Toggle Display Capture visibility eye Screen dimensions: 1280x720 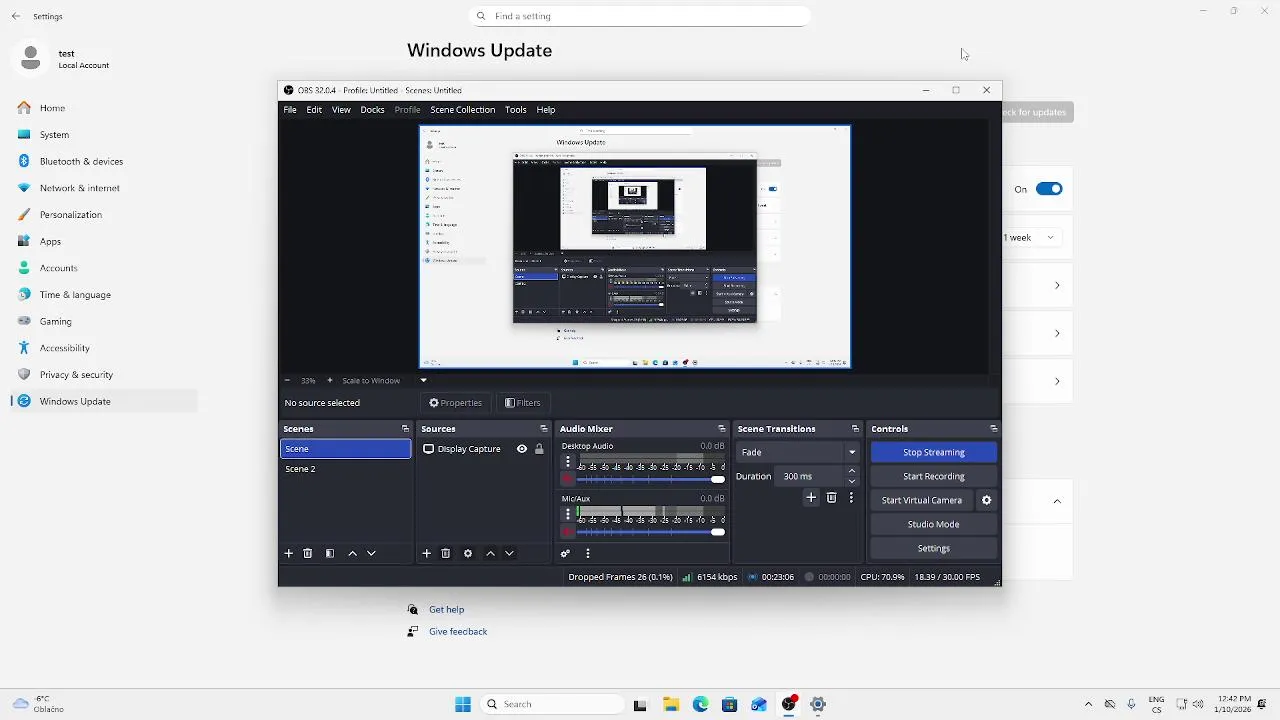point(522,449)
